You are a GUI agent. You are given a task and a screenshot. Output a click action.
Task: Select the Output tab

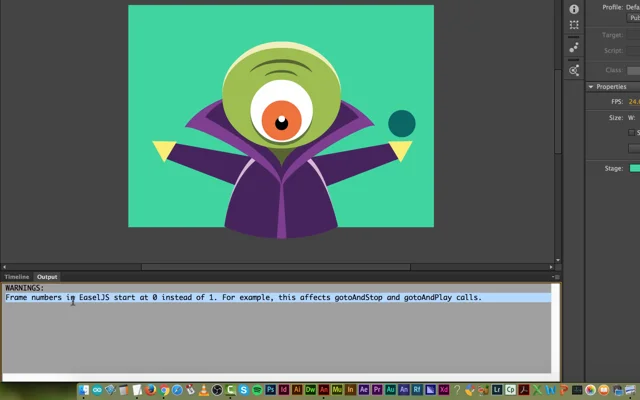(47, 277)
